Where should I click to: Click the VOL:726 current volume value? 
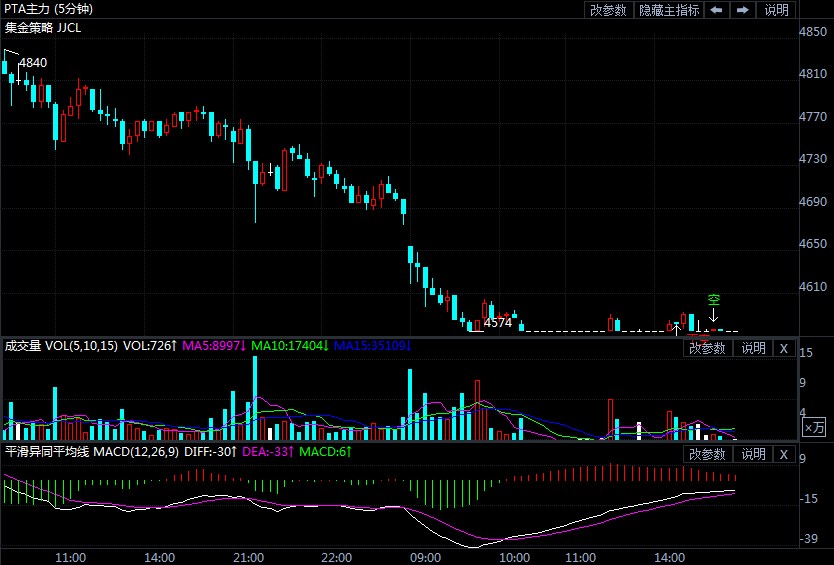(x=150, y=346)
